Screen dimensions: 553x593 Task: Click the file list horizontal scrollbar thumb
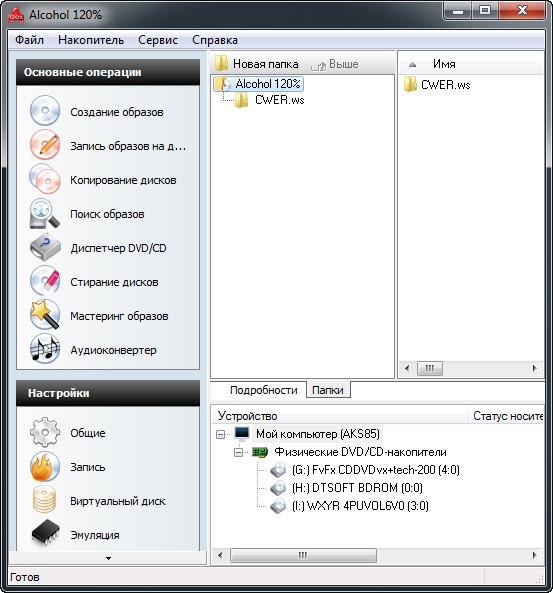430,368
